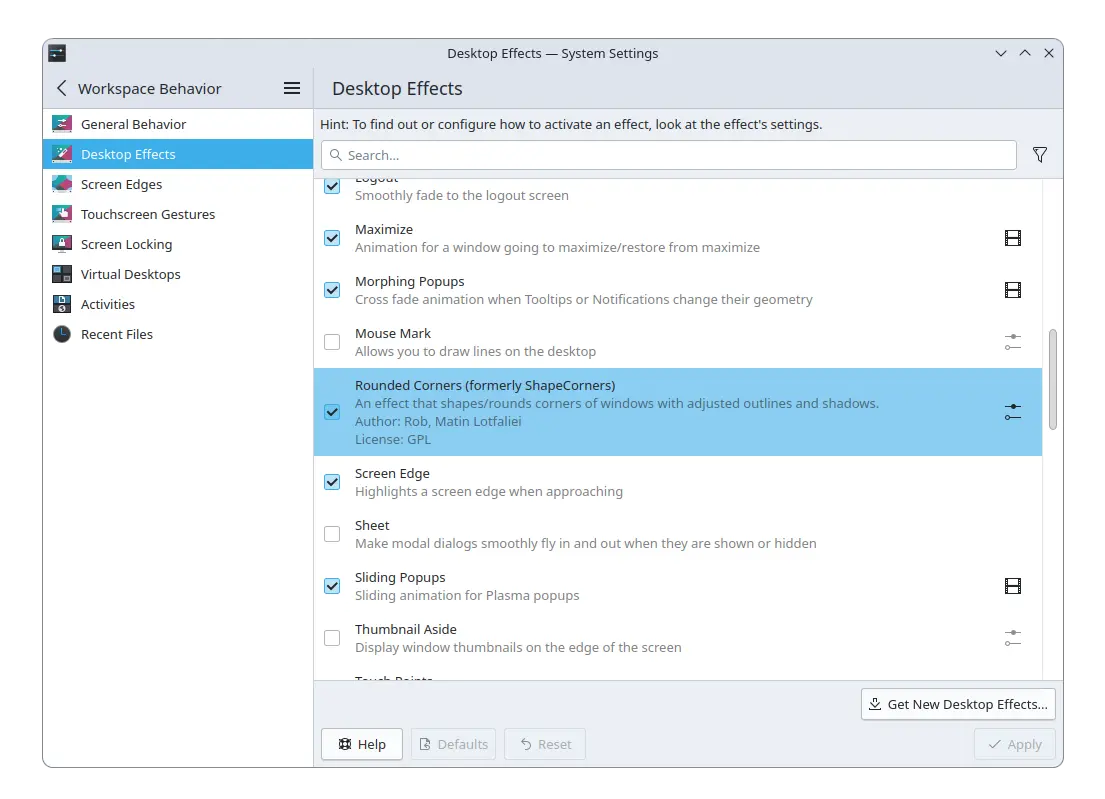The image size is (1105, 799).
Task: Play the Sliding Popups preview video
Action: click(1013, 586)
